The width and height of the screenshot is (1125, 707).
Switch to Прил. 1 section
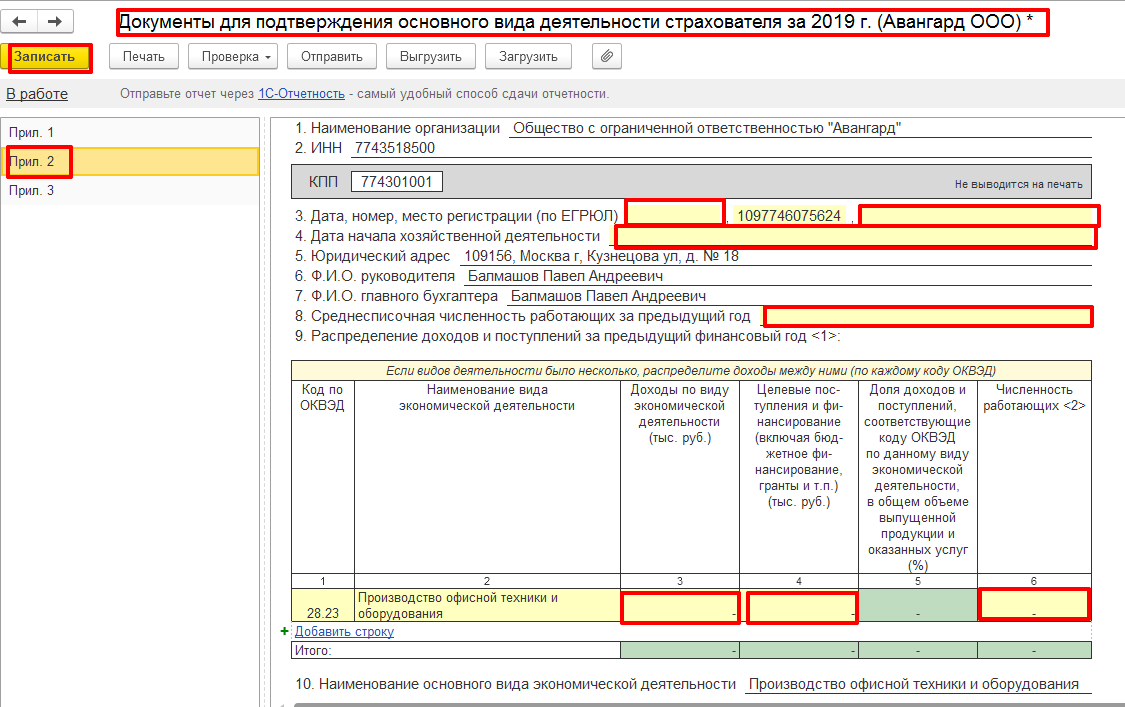(31, 133)
